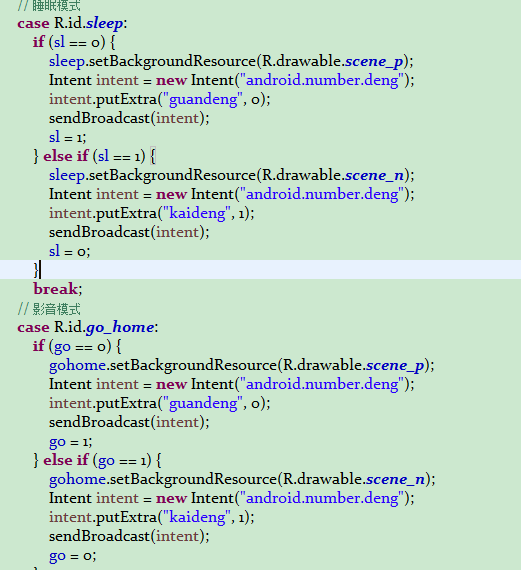521x570 pixels.
Task: Click sendBroadcast(intent) line above 'go = 0;'
Action: click(129, 536)
